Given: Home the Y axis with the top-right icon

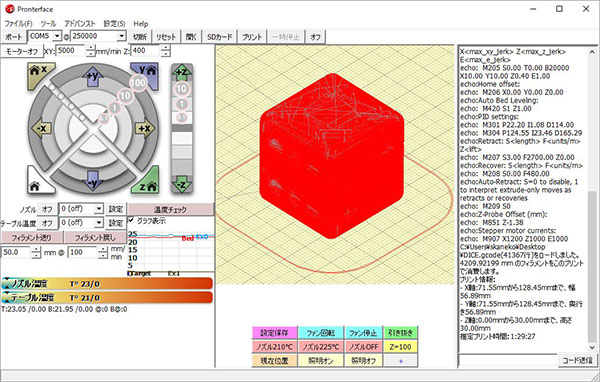Looking at the screenshot, I should [146, 73].
